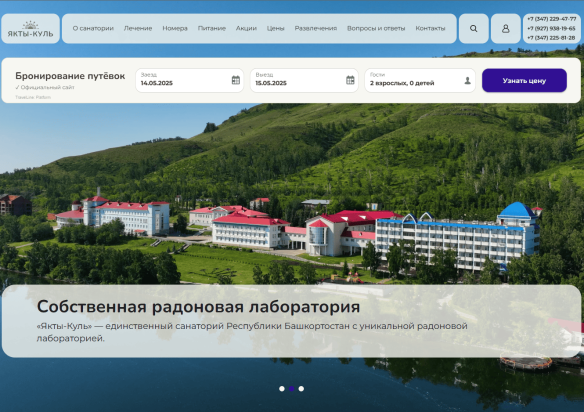Click the Бронирование путёвок title

click(x=70, y=76)
